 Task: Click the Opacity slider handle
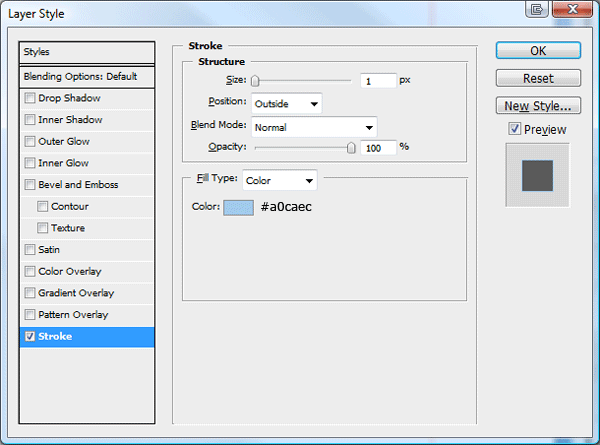coord(351,148)
